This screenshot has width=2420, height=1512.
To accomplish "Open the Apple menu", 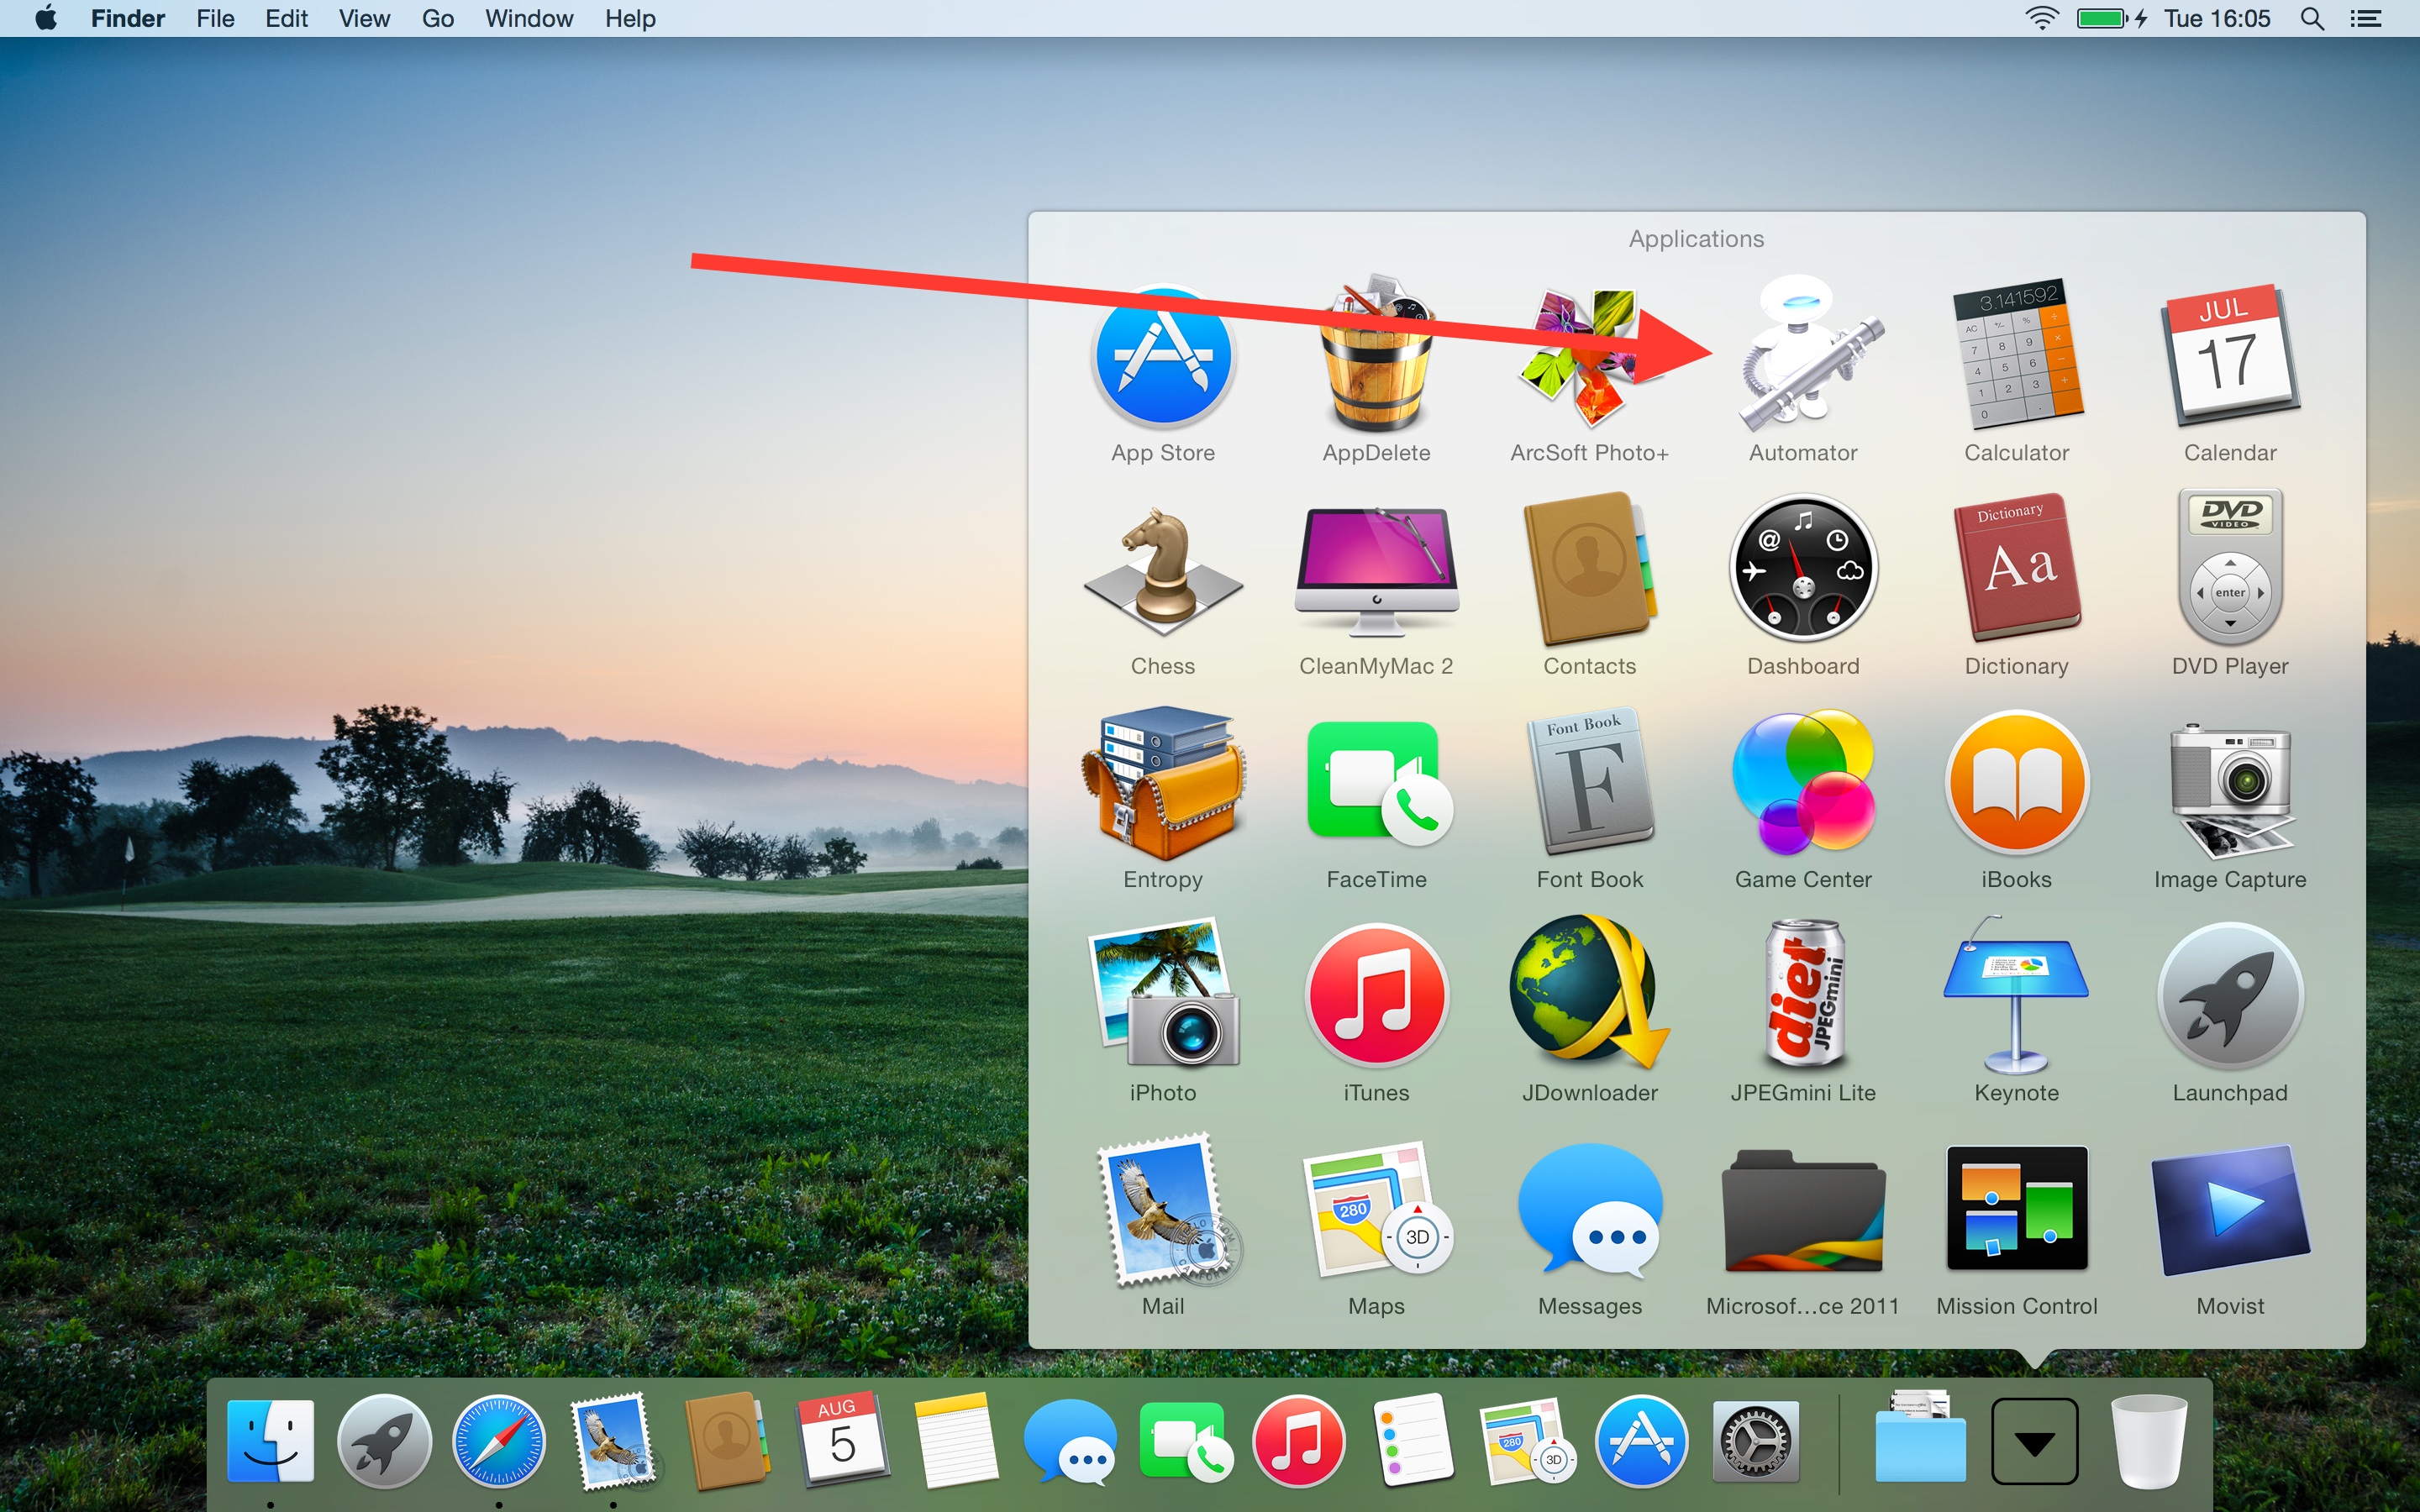I will coord(46,18).
